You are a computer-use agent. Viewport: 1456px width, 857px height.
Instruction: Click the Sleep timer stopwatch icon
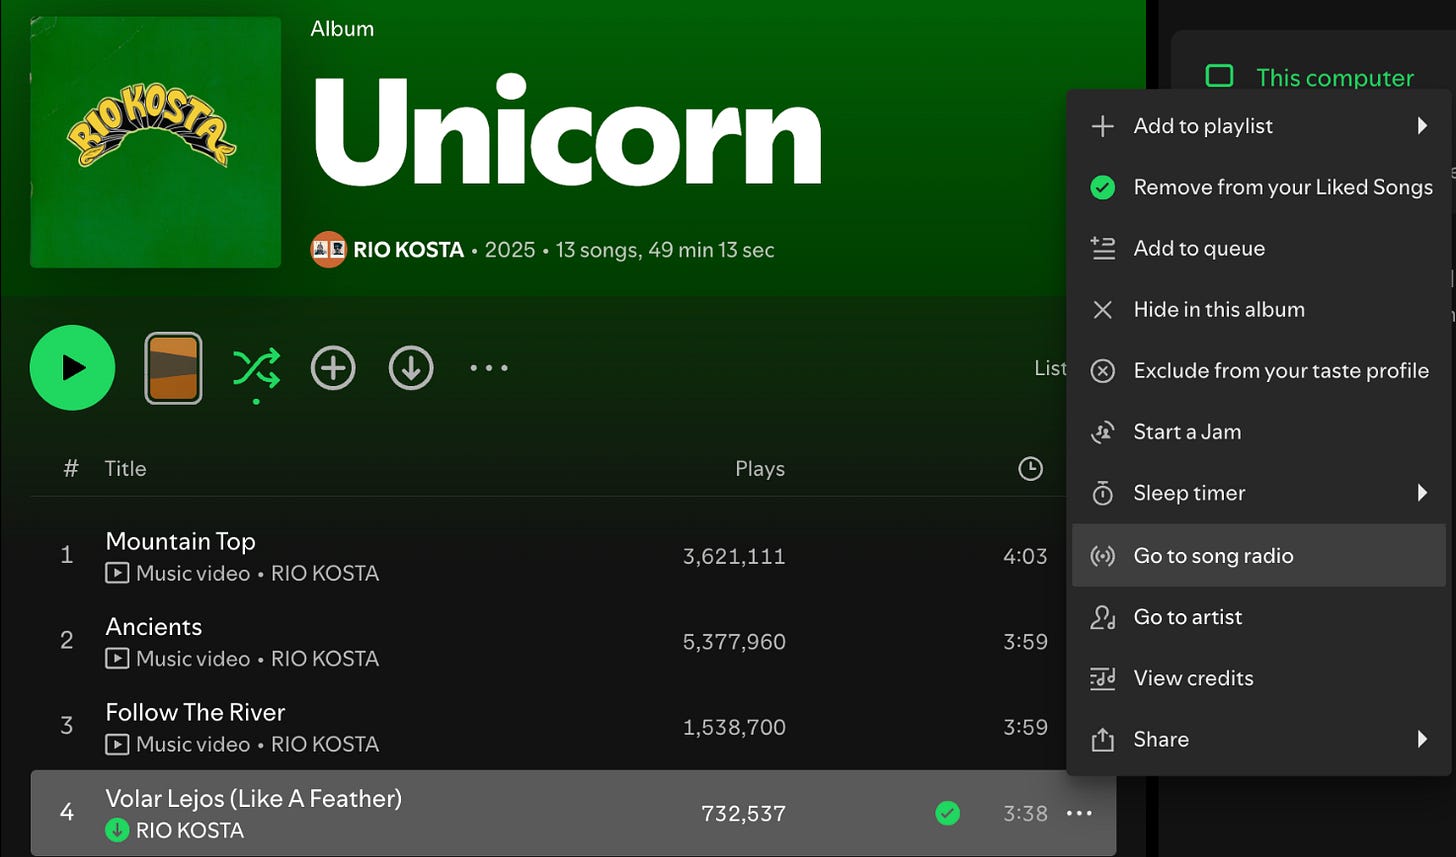click(1102, 493)
